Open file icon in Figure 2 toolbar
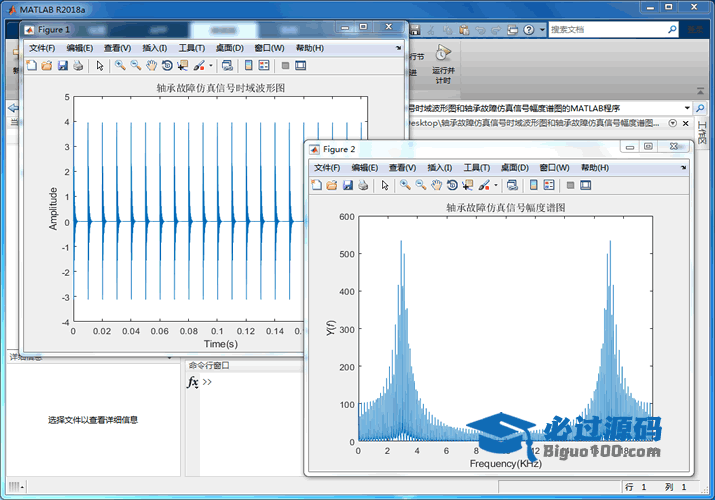The height and width of the screenshot is (500, 715). (332, 185)
